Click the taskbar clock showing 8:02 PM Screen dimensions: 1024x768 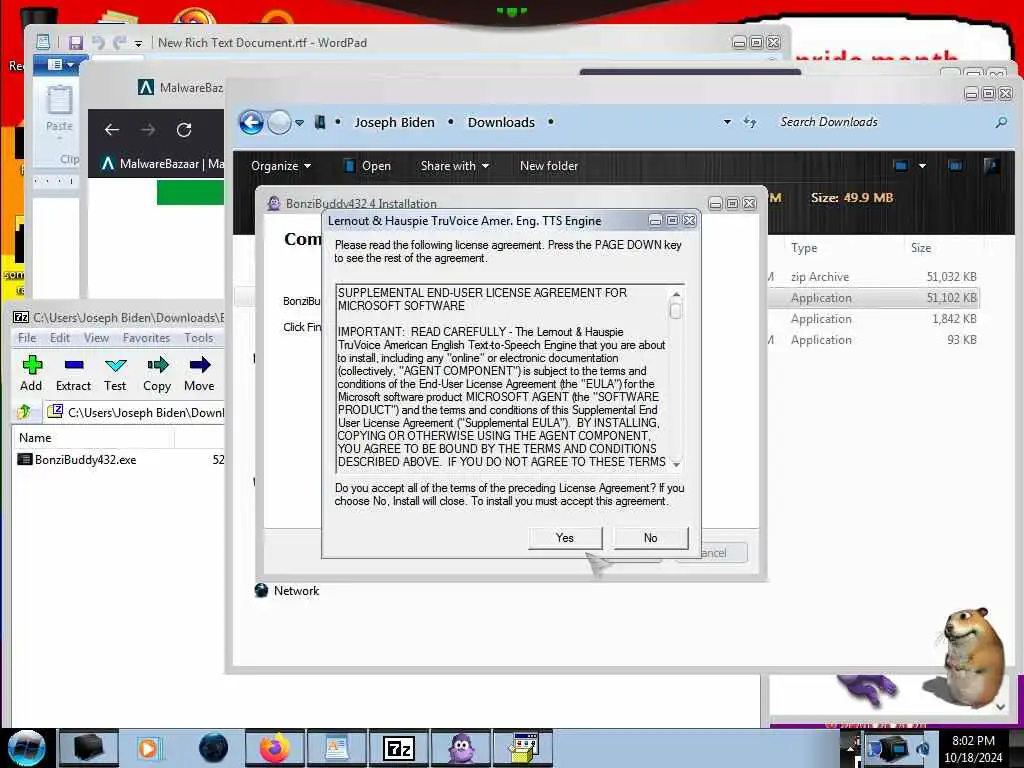tap(973, 748)
